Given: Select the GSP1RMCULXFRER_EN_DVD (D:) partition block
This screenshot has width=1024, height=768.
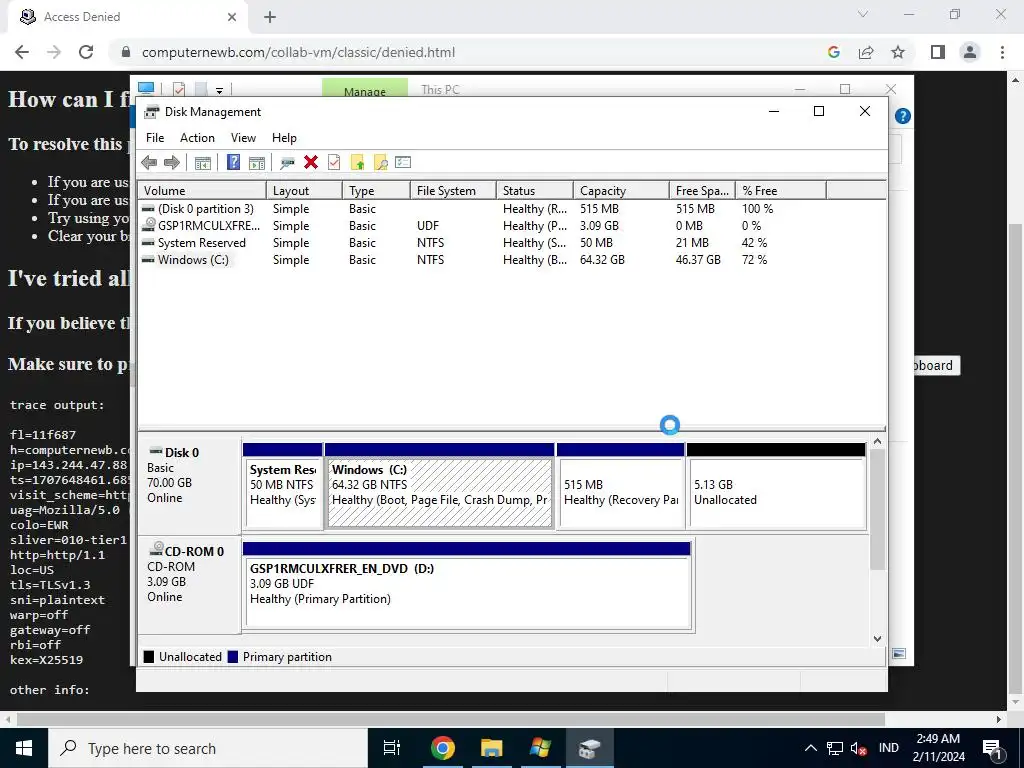Looking at the screenshot, I should pos(467,585).
